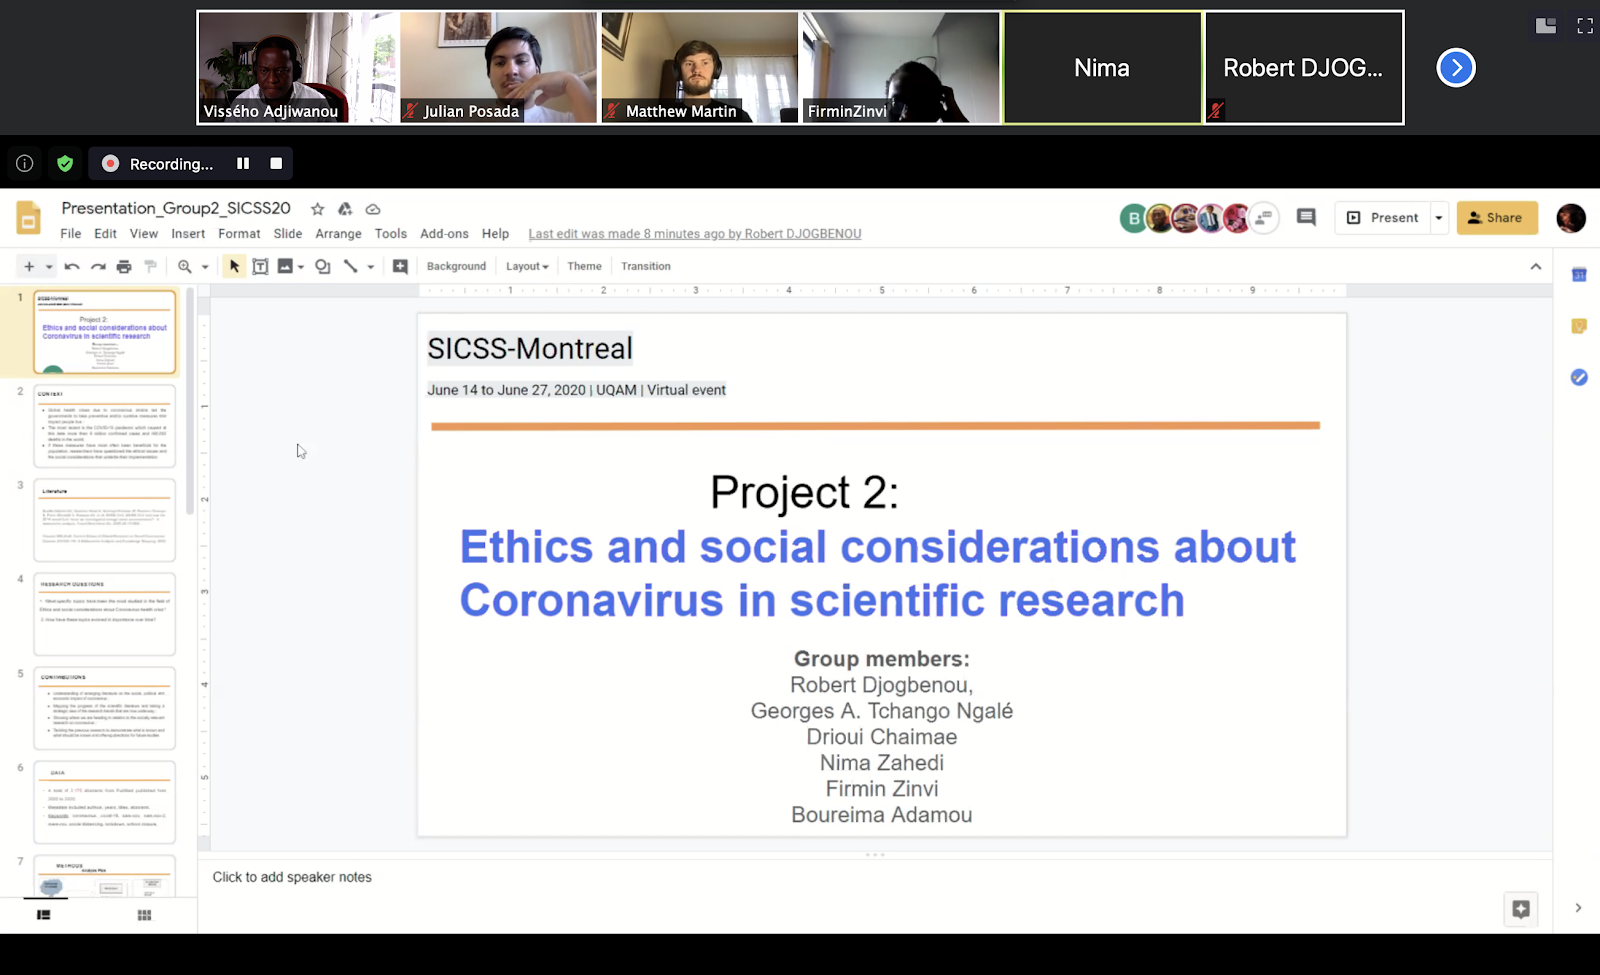Open Present options dropdown arrow

point(1439,217)
